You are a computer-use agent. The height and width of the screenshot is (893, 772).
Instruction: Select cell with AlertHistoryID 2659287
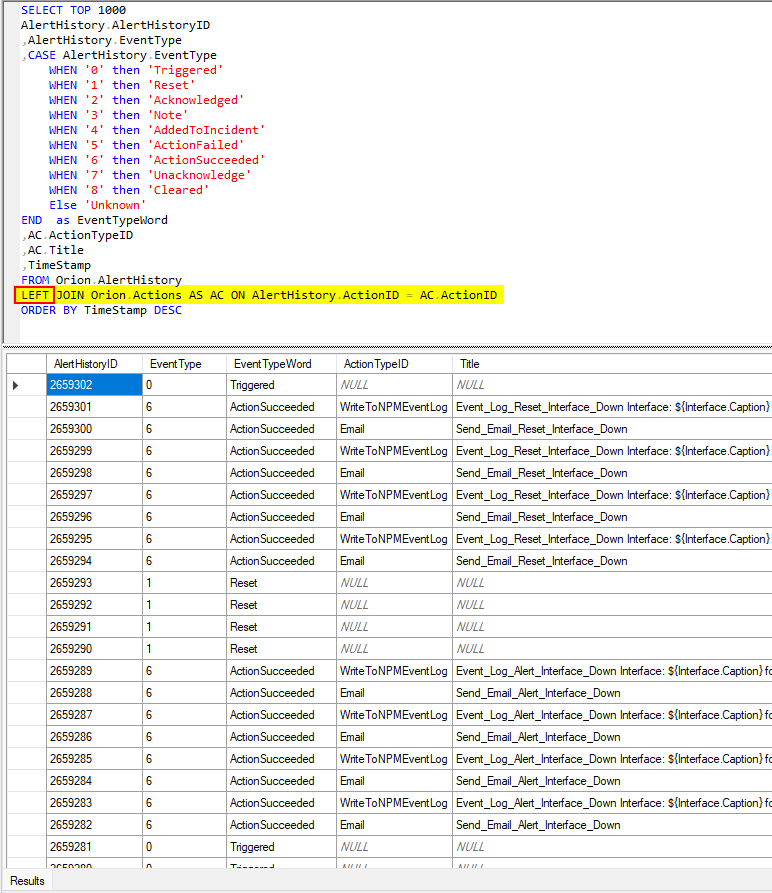94,715
